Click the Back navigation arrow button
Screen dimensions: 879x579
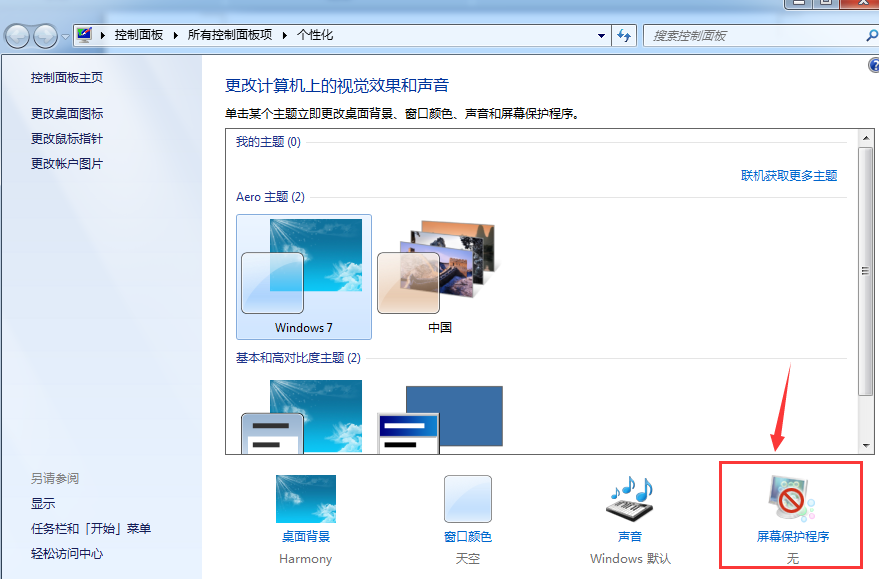(x=17, y=36)
